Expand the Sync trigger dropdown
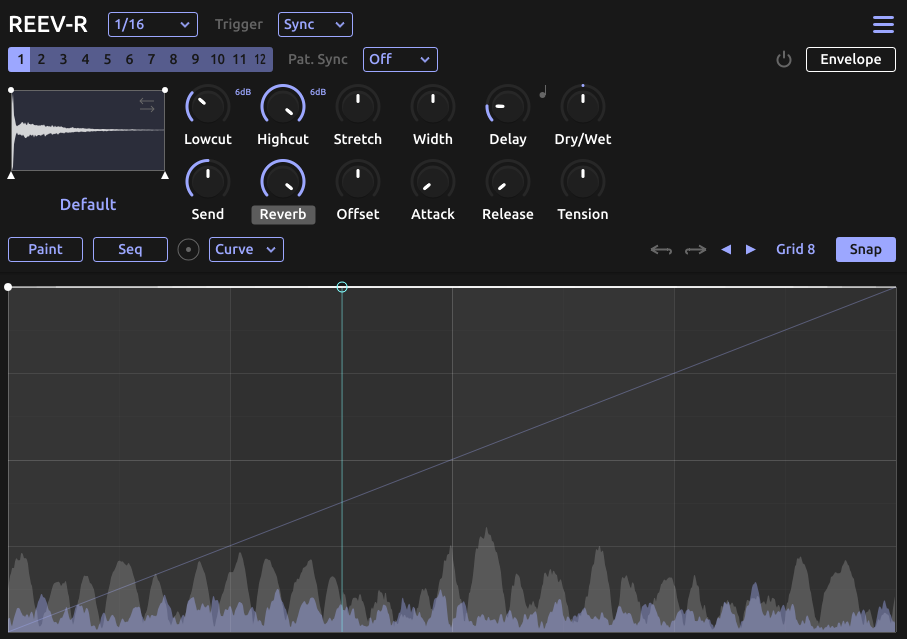Viewport: 907px width, 639px height. 315,24
